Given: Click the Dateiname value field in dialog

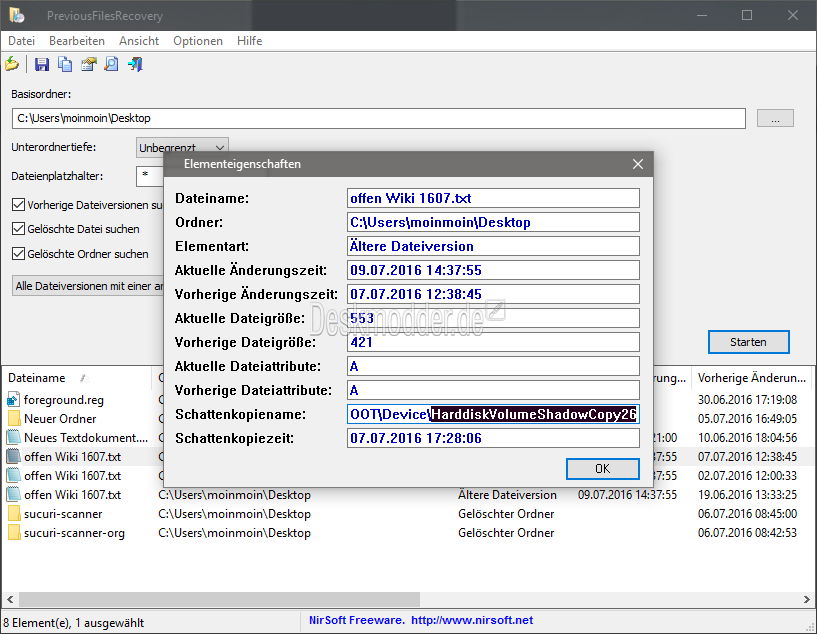Looking at the screenshot, I should click(x=493, y=198).
